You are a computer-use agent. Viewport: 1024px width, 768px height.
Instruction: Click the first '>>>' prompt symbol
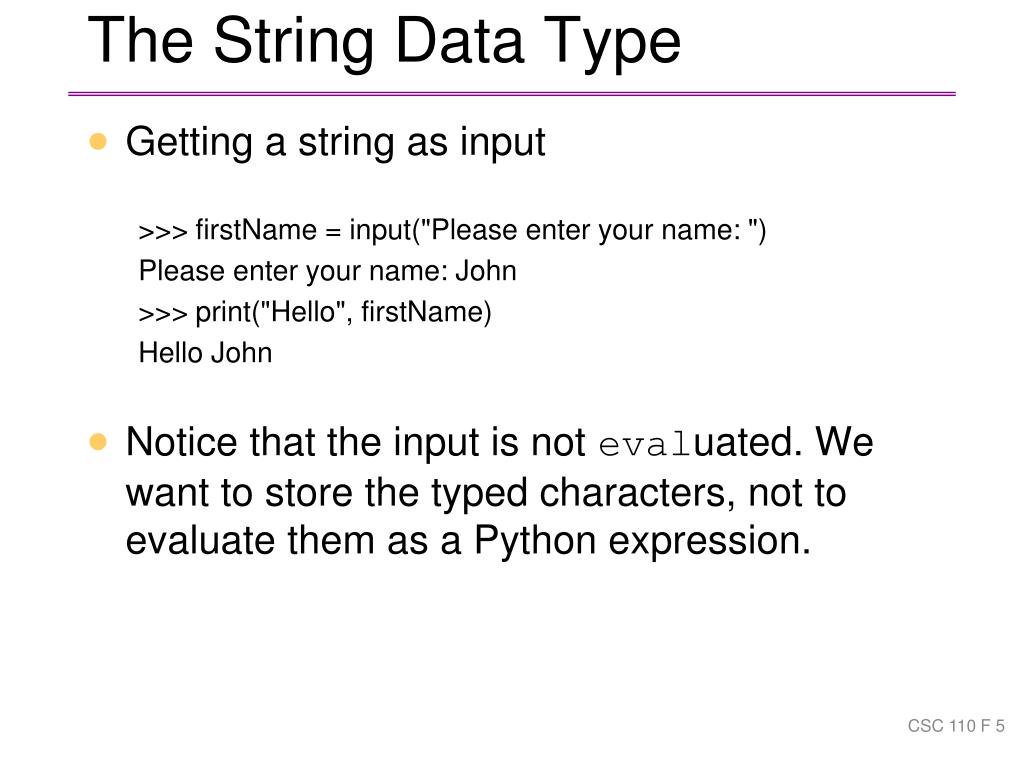click(163, 232)
